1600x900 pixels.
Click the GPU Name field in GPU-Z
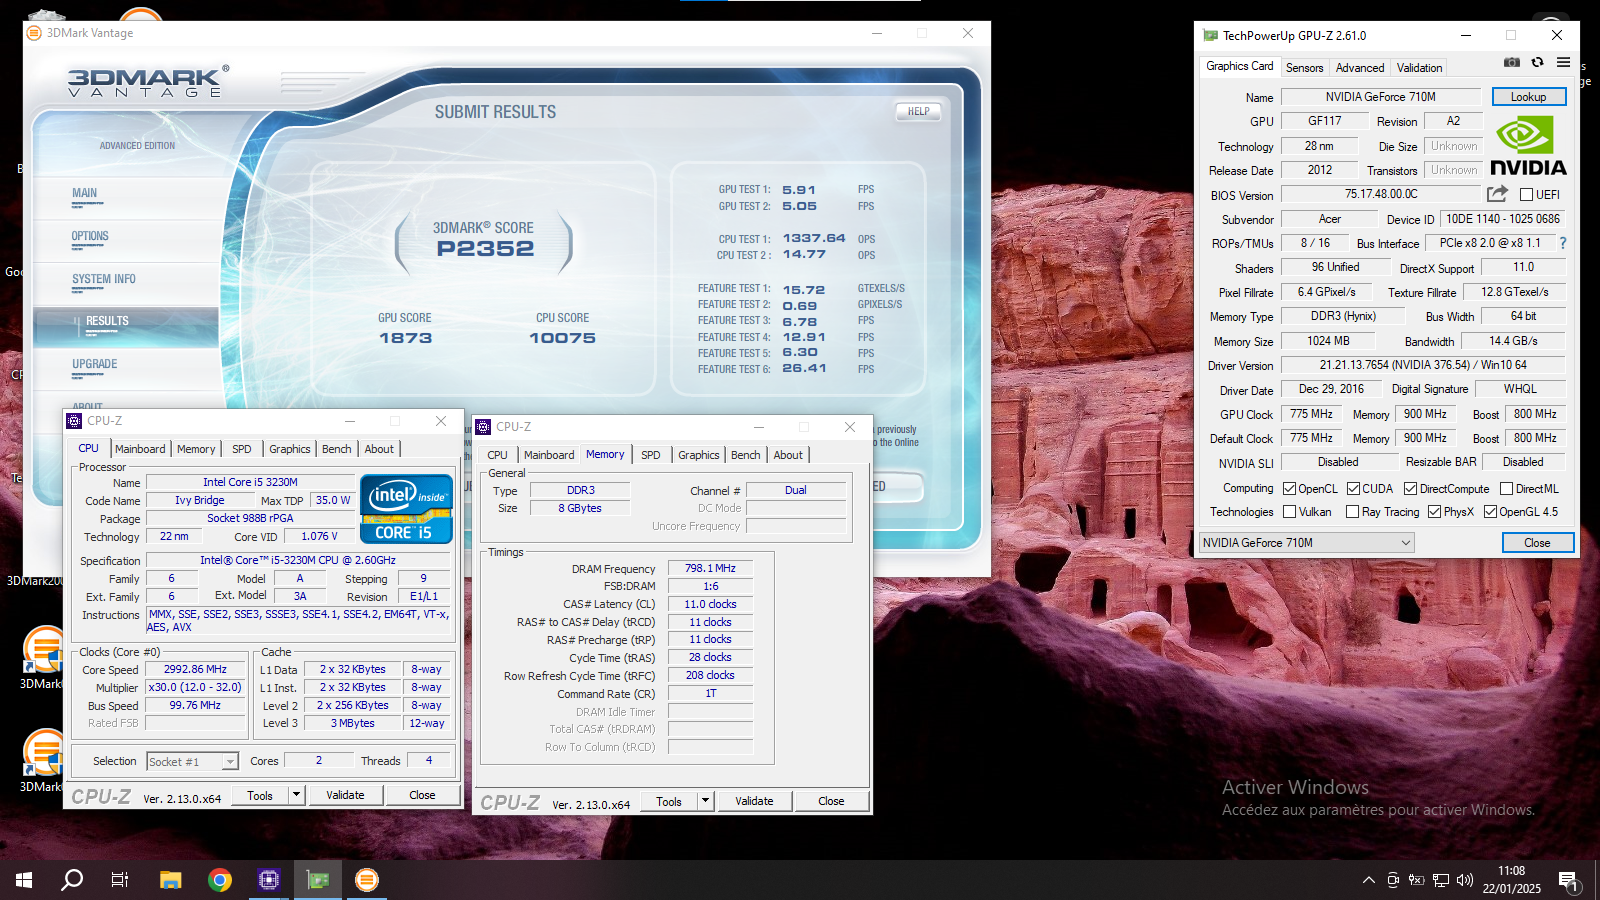point(1380,97)
